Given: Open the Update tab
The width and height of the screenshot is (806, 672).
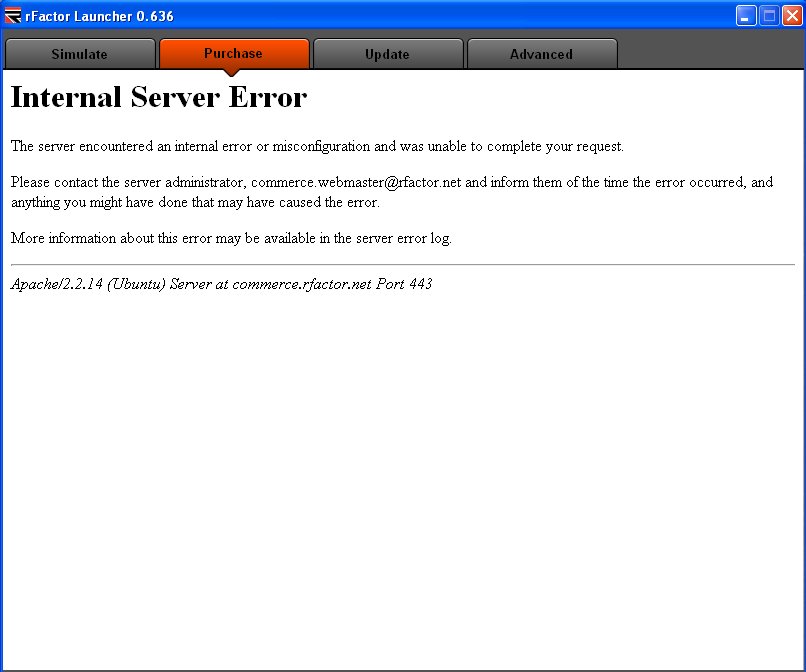Looking at the screenshot, I should [388, 54].
